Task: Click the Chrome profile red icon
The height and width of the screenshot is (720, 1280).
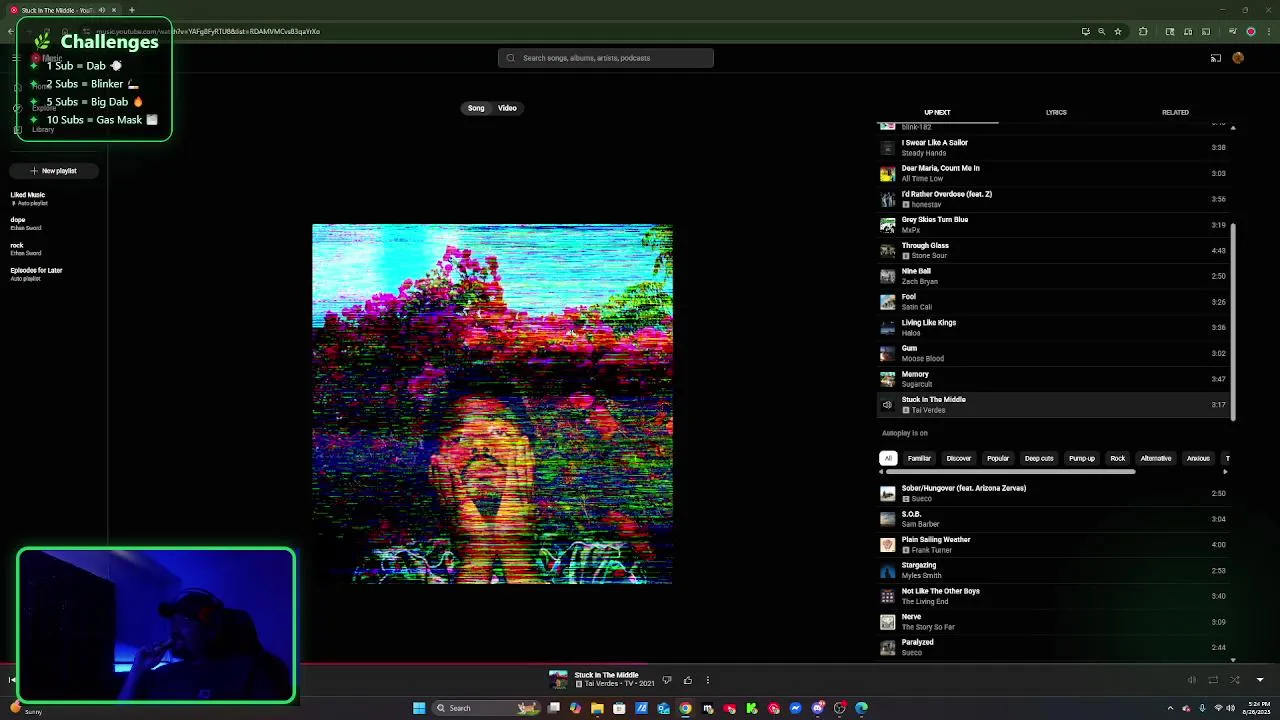Action: pos(1250,31)
